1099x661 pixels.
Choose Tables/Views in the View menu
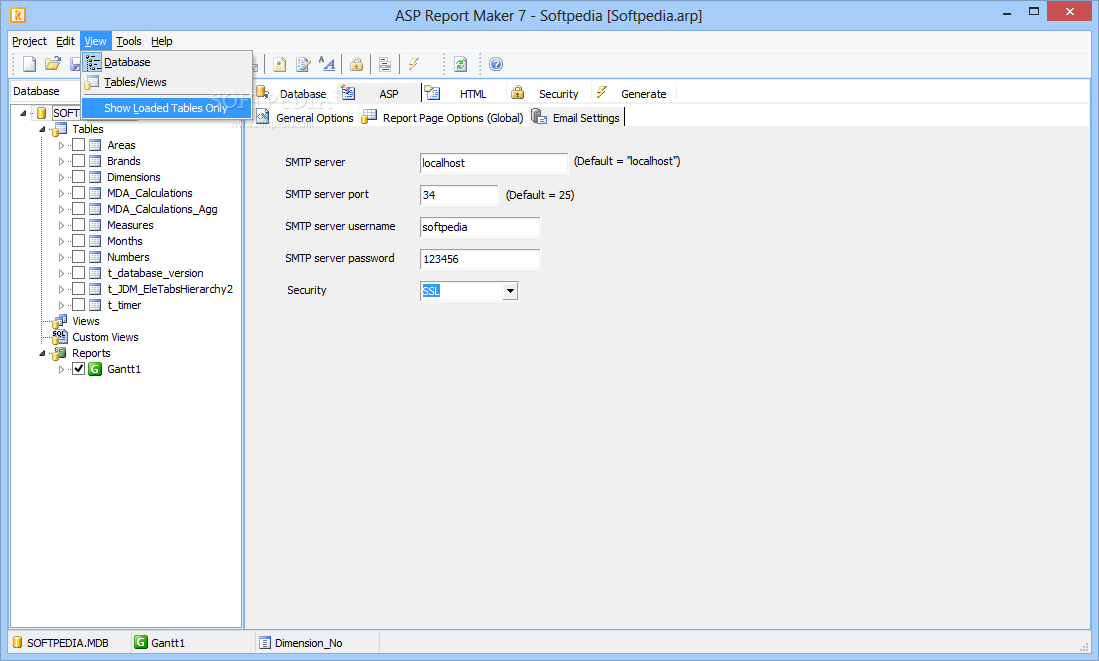[166, 82]
